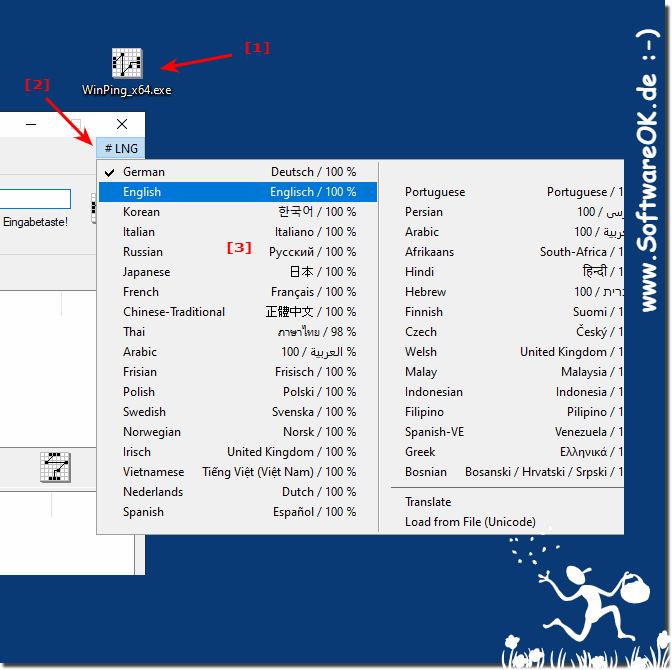The height and width of the screenshot is (670, 672).
Task: Open the WinPing_x64.exe desktop icon
Action: [127, 72]
